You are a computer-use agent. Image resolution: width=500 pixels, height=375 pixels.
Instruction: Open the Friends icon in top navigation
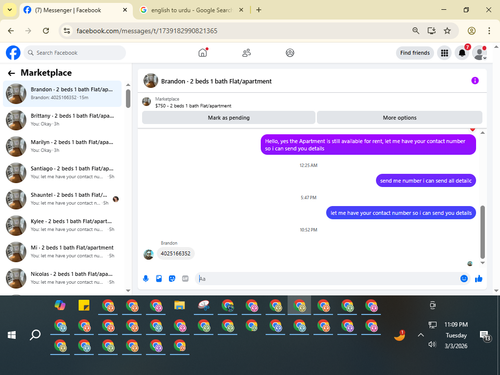(246, 53)
